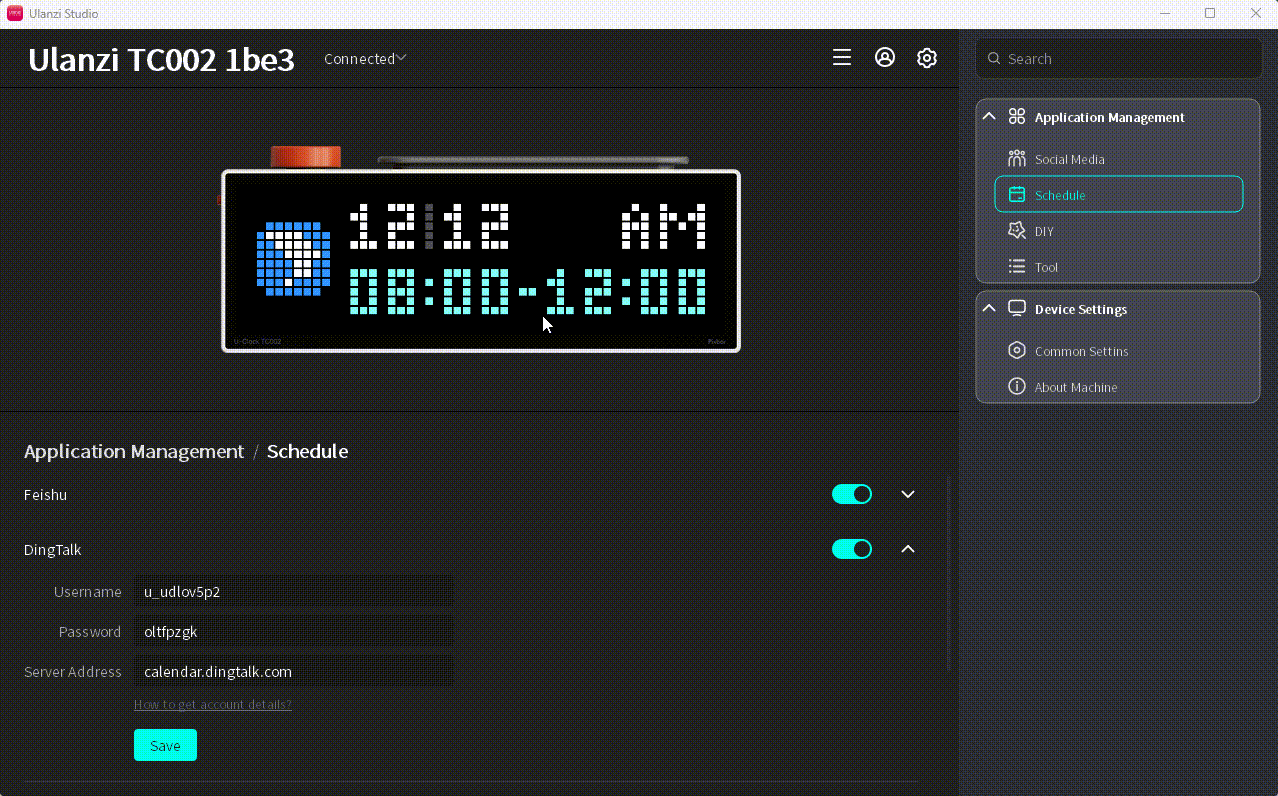The image size is (1278, 796).
Task: Collapse the Device Settings group
Action: point(989,309)
